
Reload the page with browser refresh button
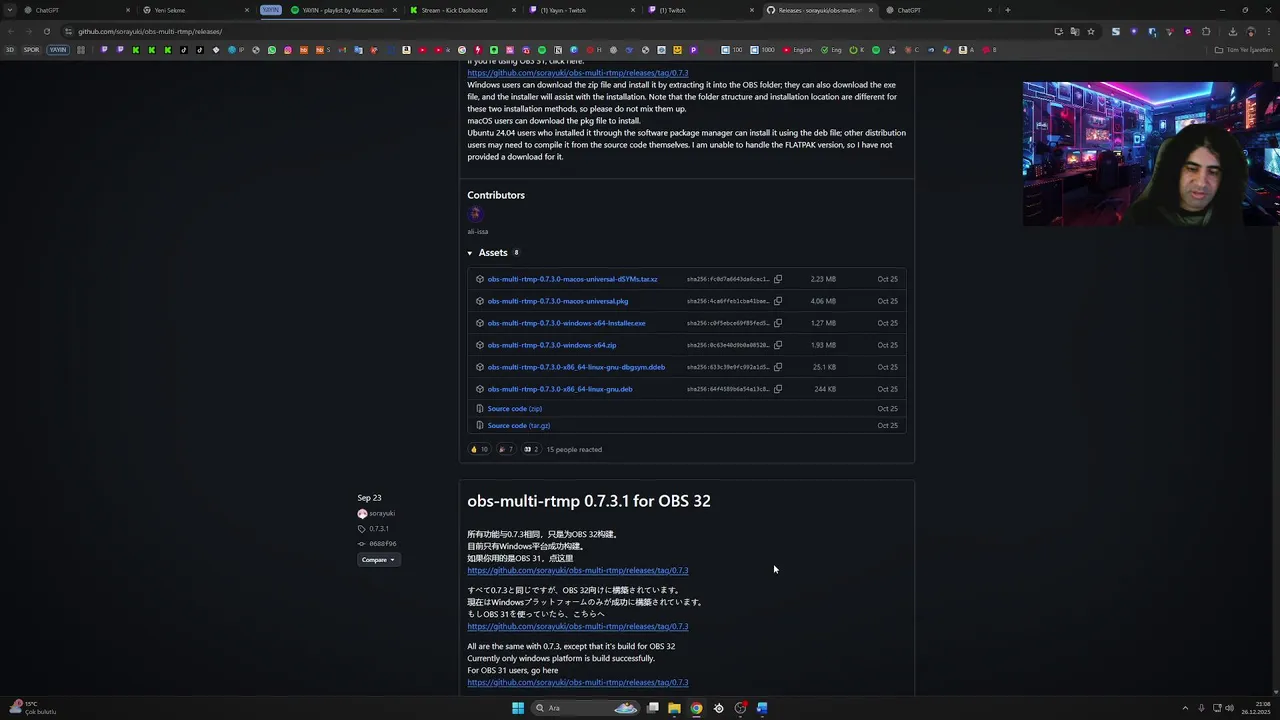(x=46, y=31)
